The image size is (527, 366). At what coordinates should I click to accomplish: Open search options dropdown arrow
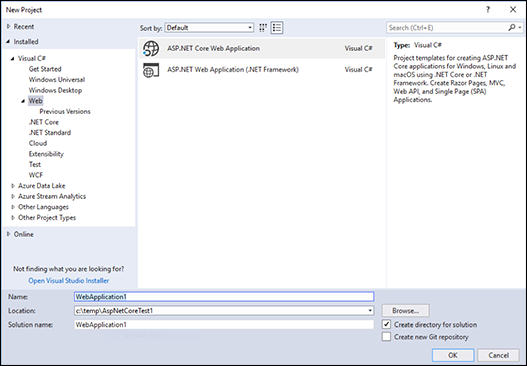(520, 28)
